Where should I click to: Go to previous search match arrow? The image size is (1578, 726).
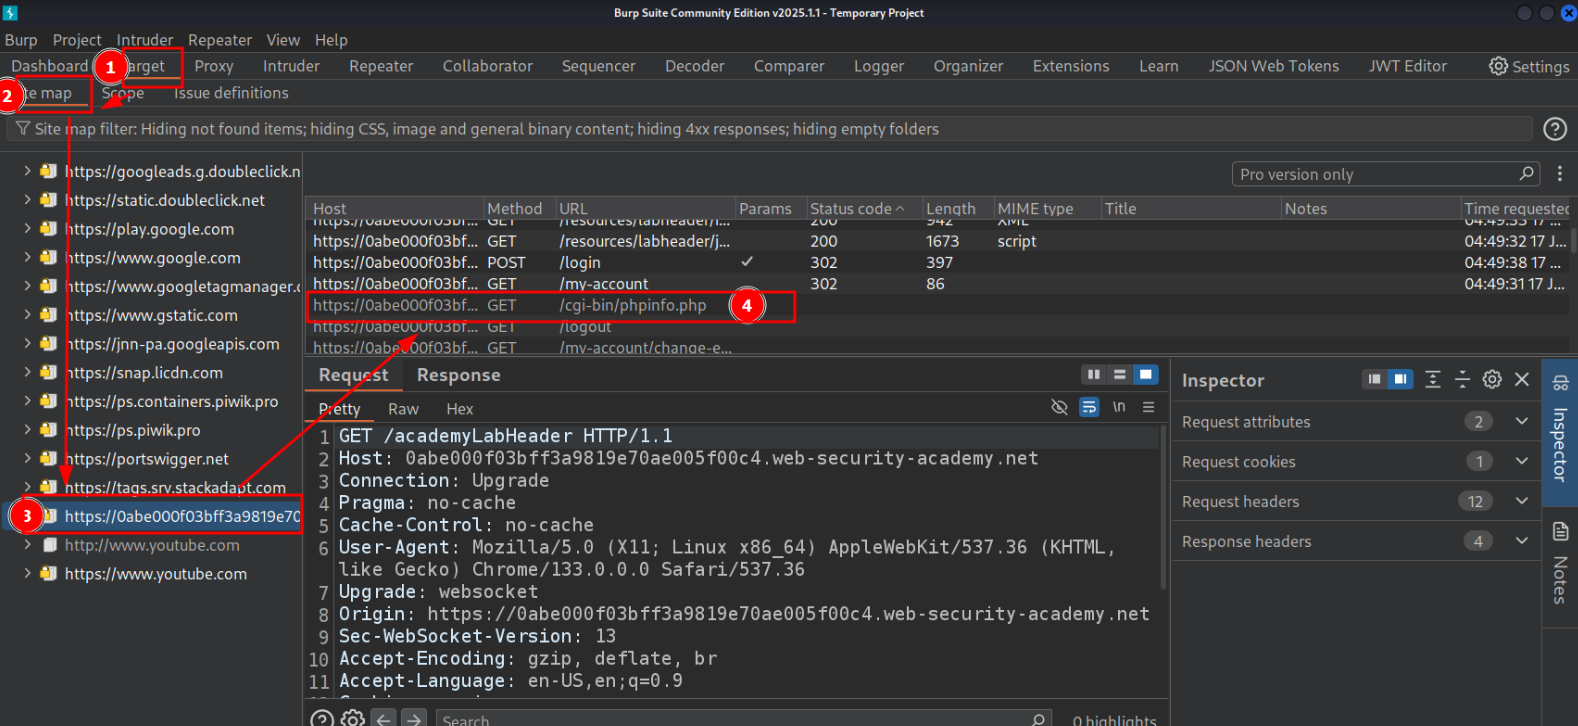[x=383, y=719]
